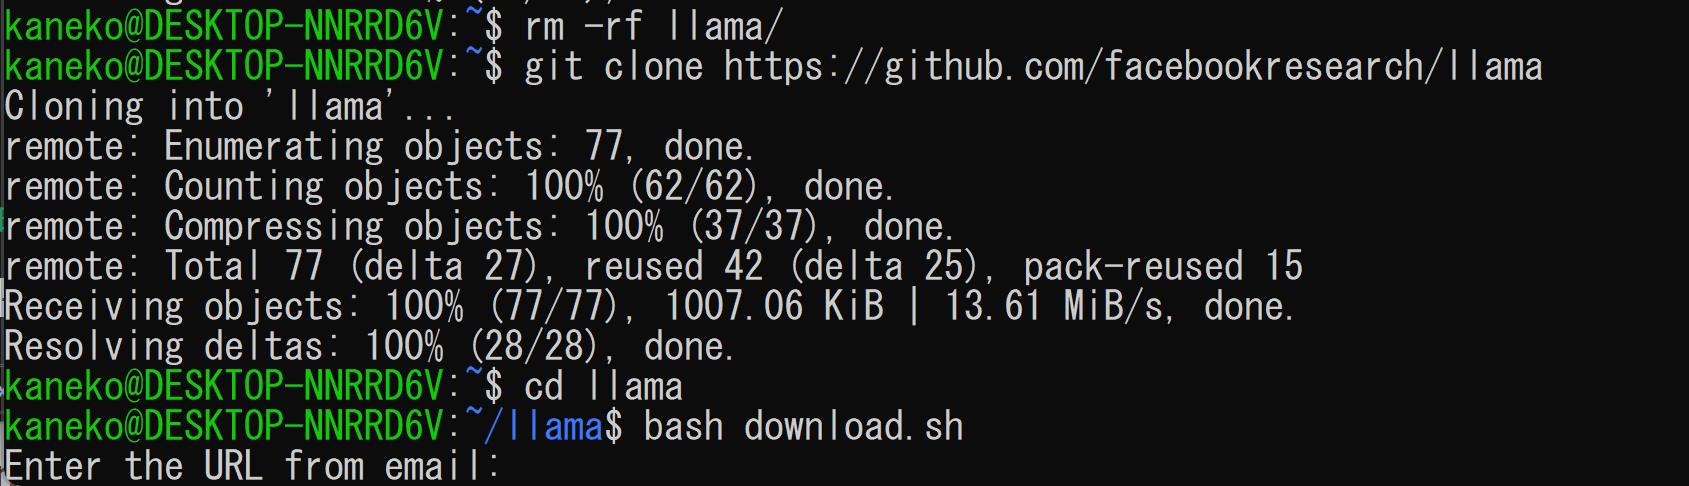The image size is (1689, 486).
Task: Click the 'git clone' command words
Action: pyautogui.click(x=613, y=67)
